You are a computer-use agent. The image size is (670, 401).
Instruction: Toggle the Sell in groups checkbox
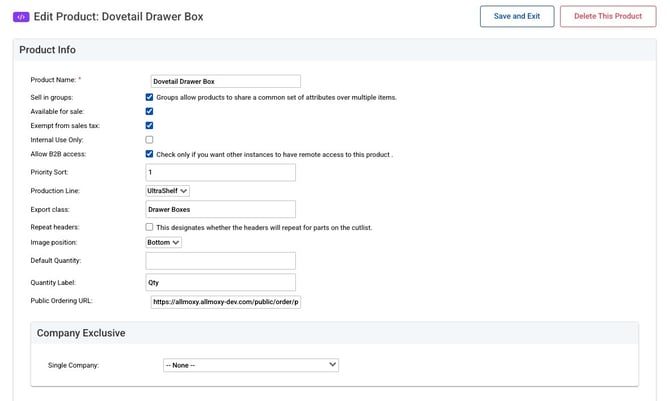[149, 97]
